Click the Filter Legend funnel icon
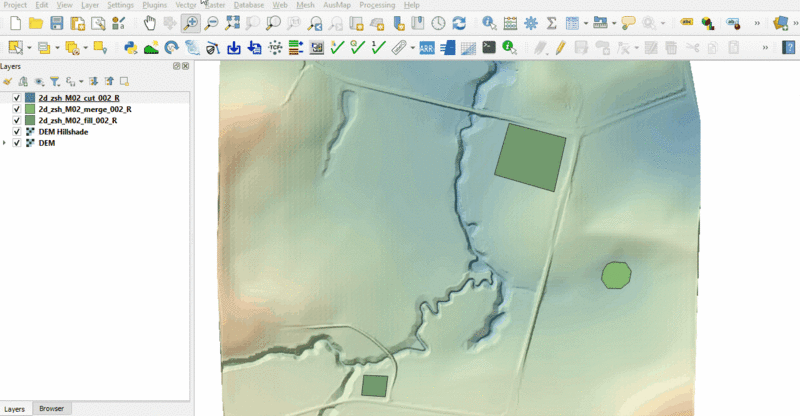This screenshot has width=800, height=416. 54,81
